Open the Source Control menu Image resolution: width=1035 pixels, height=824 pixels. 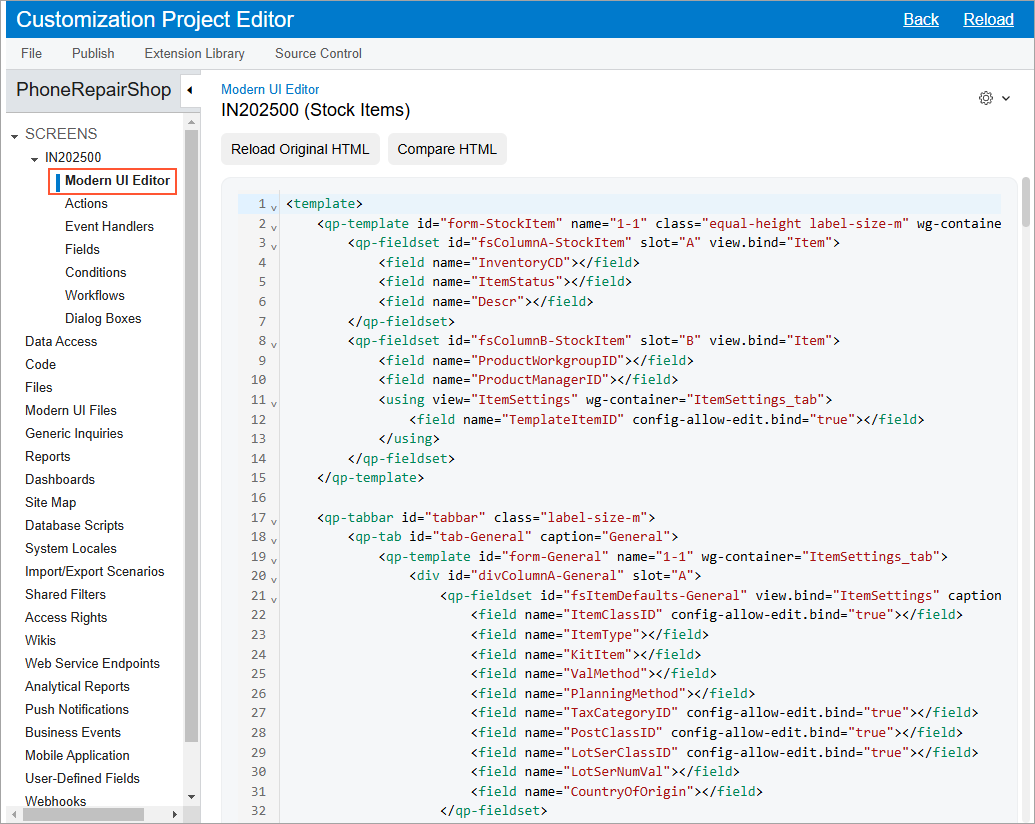[318, 54]
